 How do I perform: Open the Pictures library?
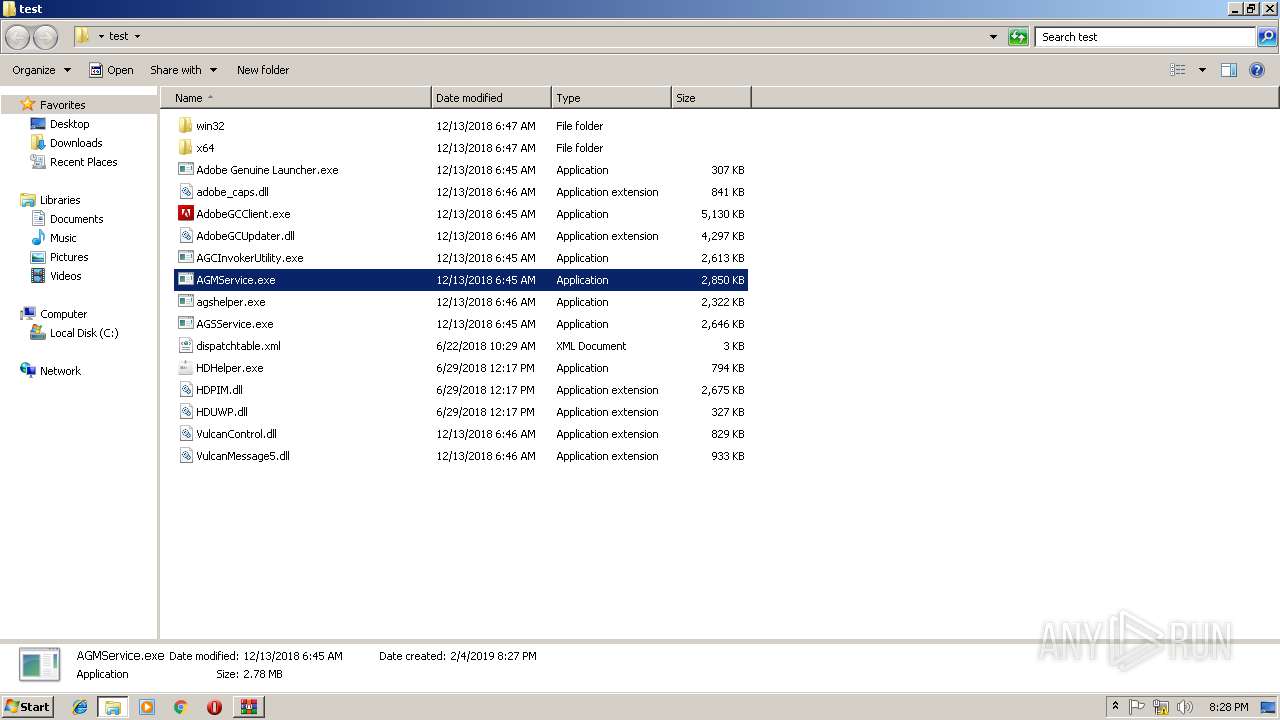pos(69,257)
